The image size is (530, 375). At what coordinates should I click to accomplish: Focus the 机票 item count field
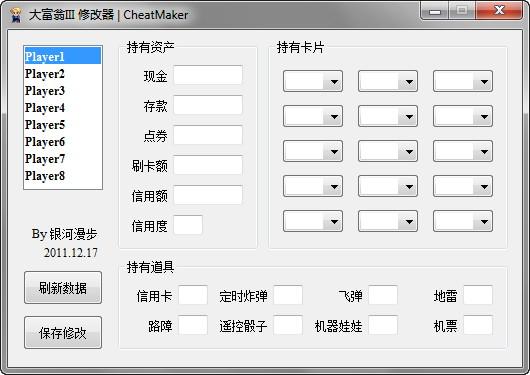[x=478, y=325]
